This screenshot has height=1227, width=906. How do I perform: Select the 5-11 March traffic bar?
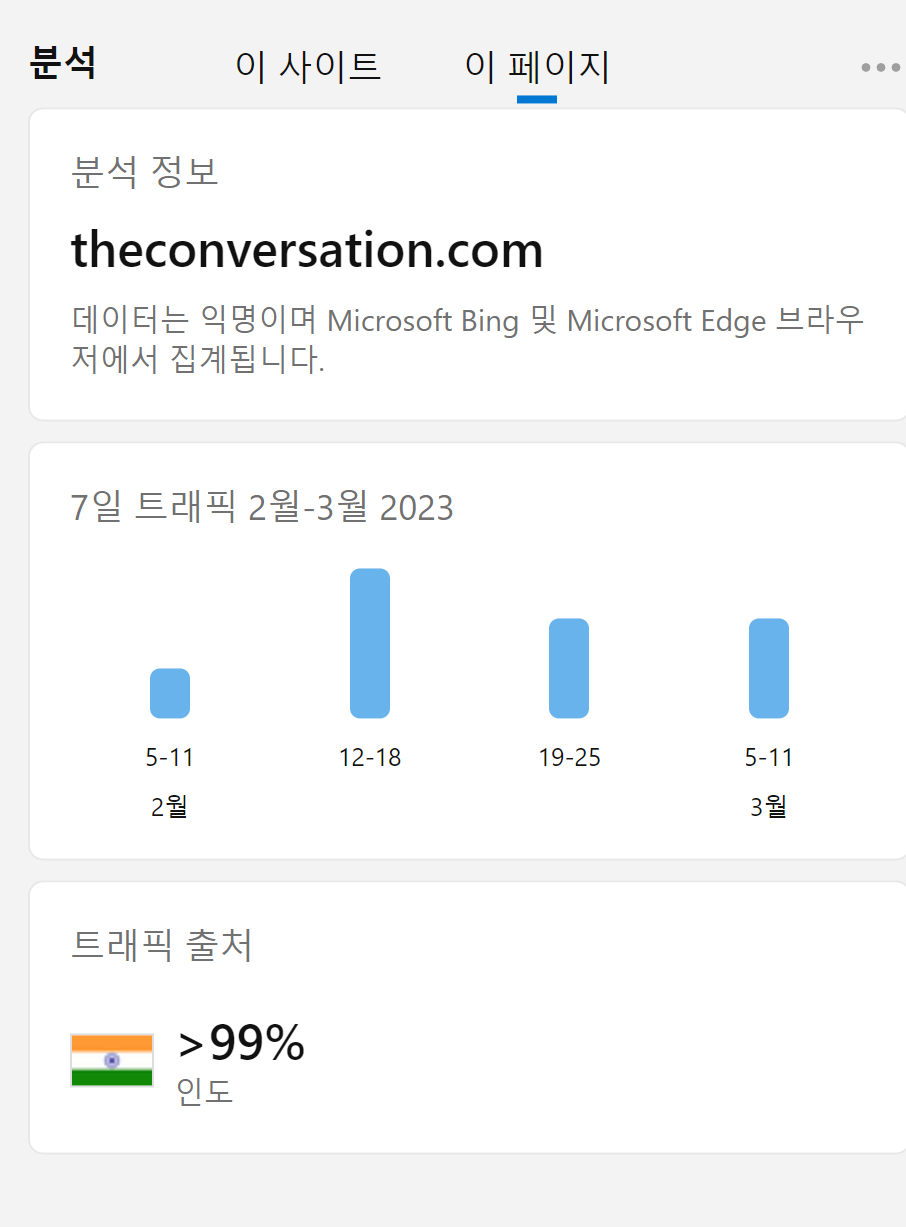pyautogui.click(x=768, y=668)
